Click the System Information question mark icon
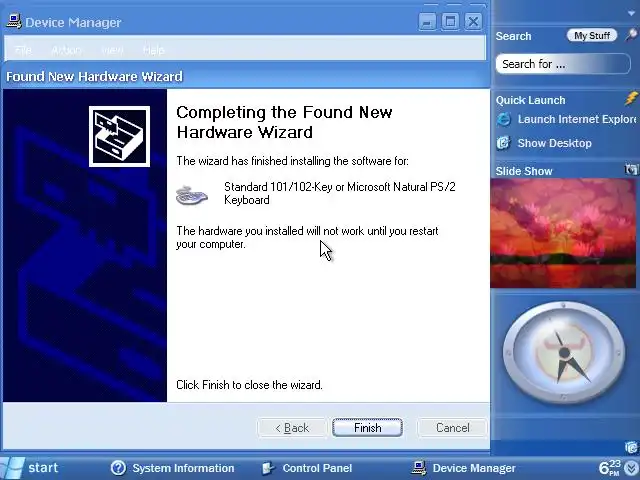Viewport: 640px width, 480px height. pos(118,468)
